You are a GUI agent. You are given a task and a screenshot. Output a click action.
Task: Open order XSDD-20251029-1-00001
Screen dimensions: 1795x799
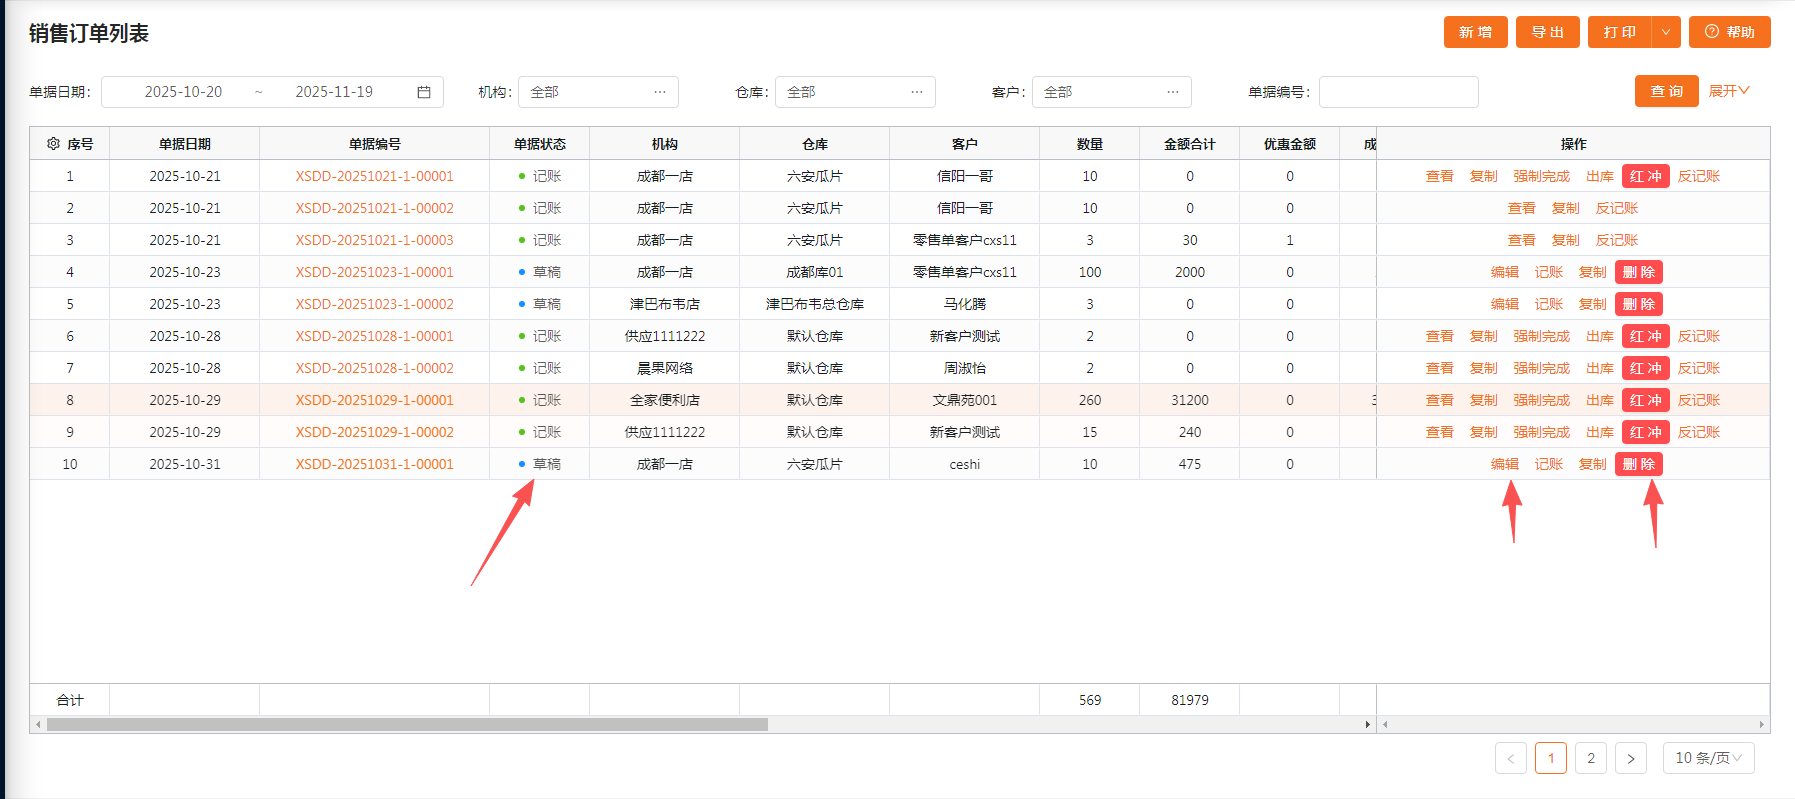coord(375,400)
